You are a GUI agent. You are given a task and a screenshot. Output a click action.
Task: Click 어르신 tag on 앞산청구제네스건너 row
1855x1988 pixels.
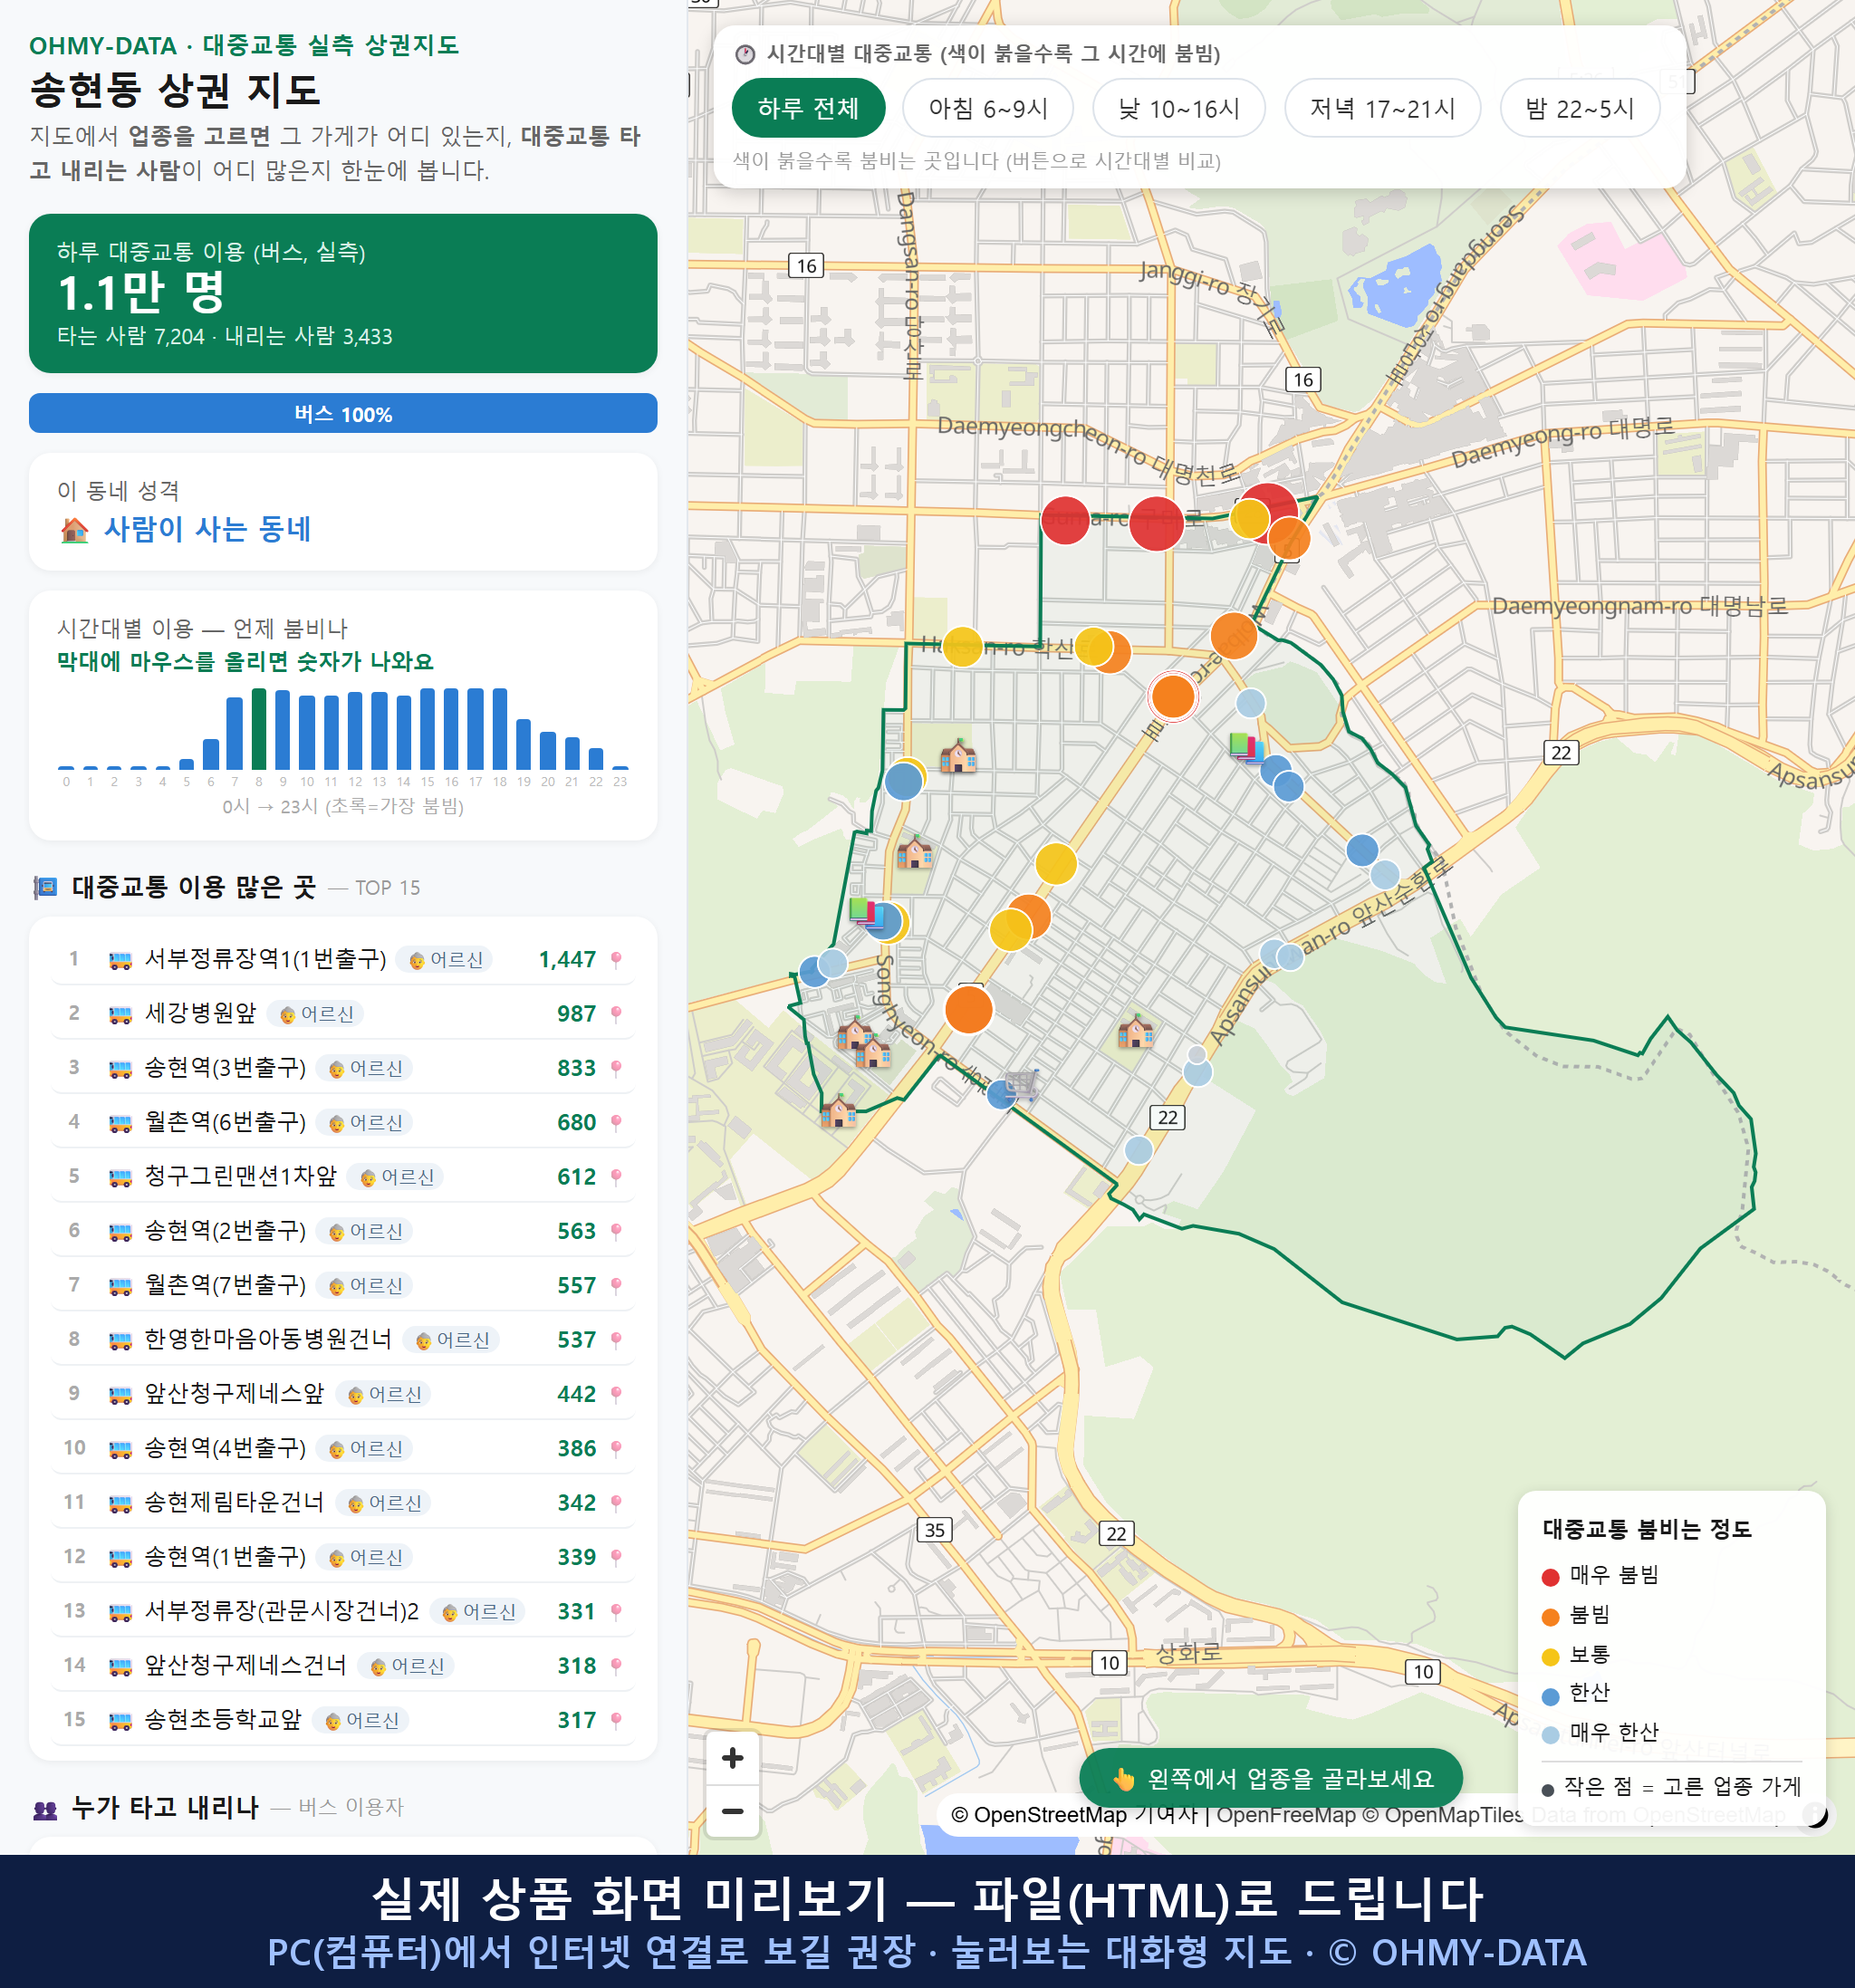406,1666
